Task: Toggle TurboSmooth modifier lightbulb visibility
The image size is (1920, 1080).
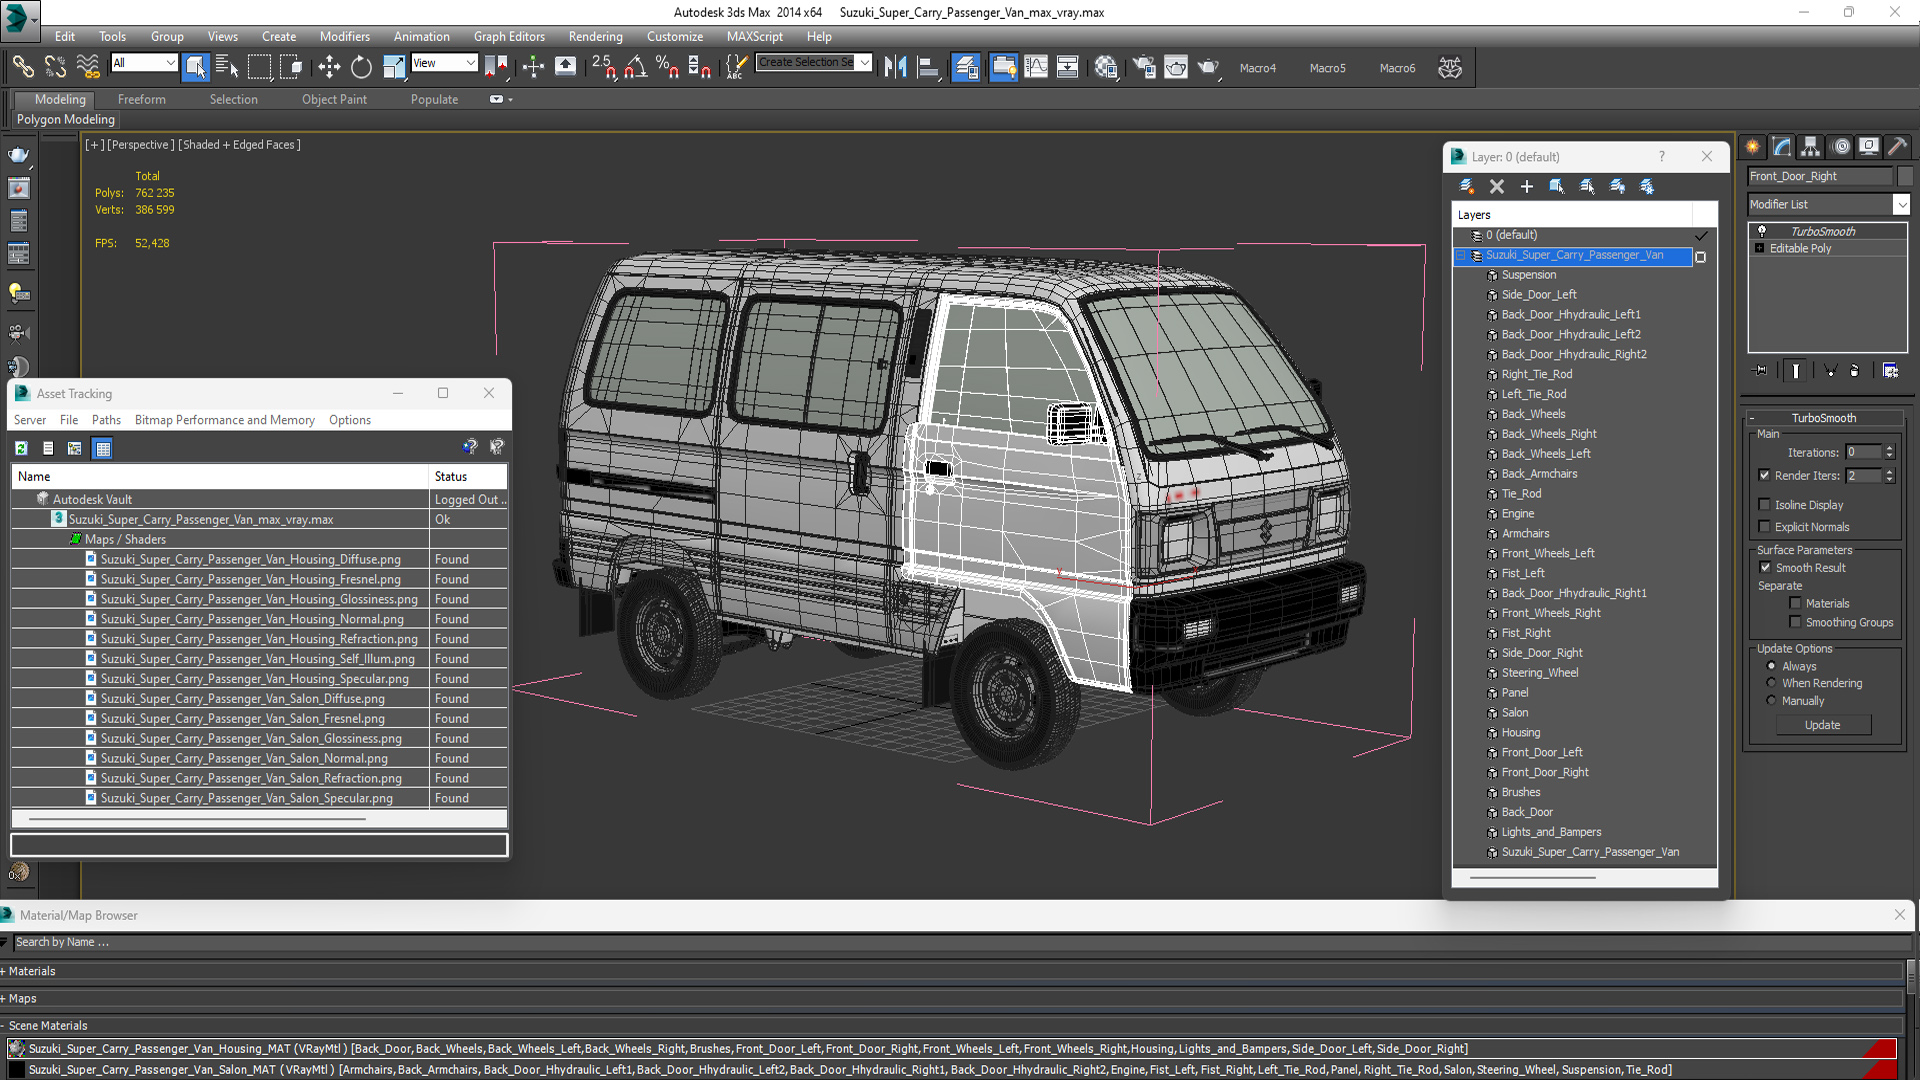Action: [x=1762, y=231]
